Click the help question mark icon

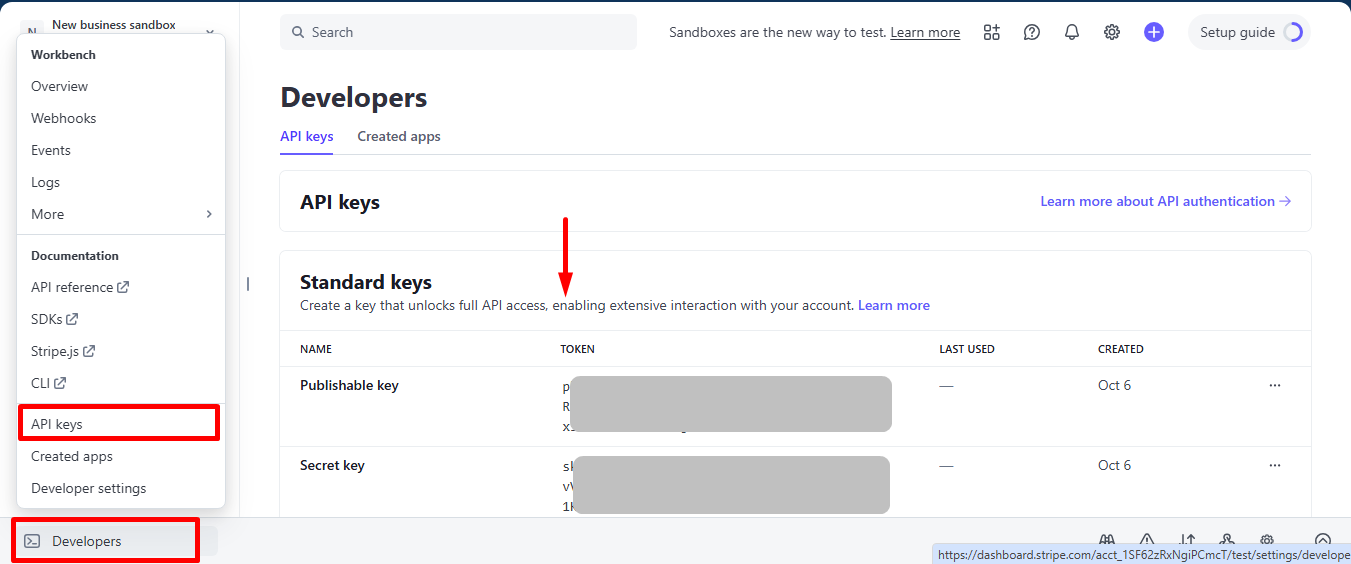[1032, 32]
